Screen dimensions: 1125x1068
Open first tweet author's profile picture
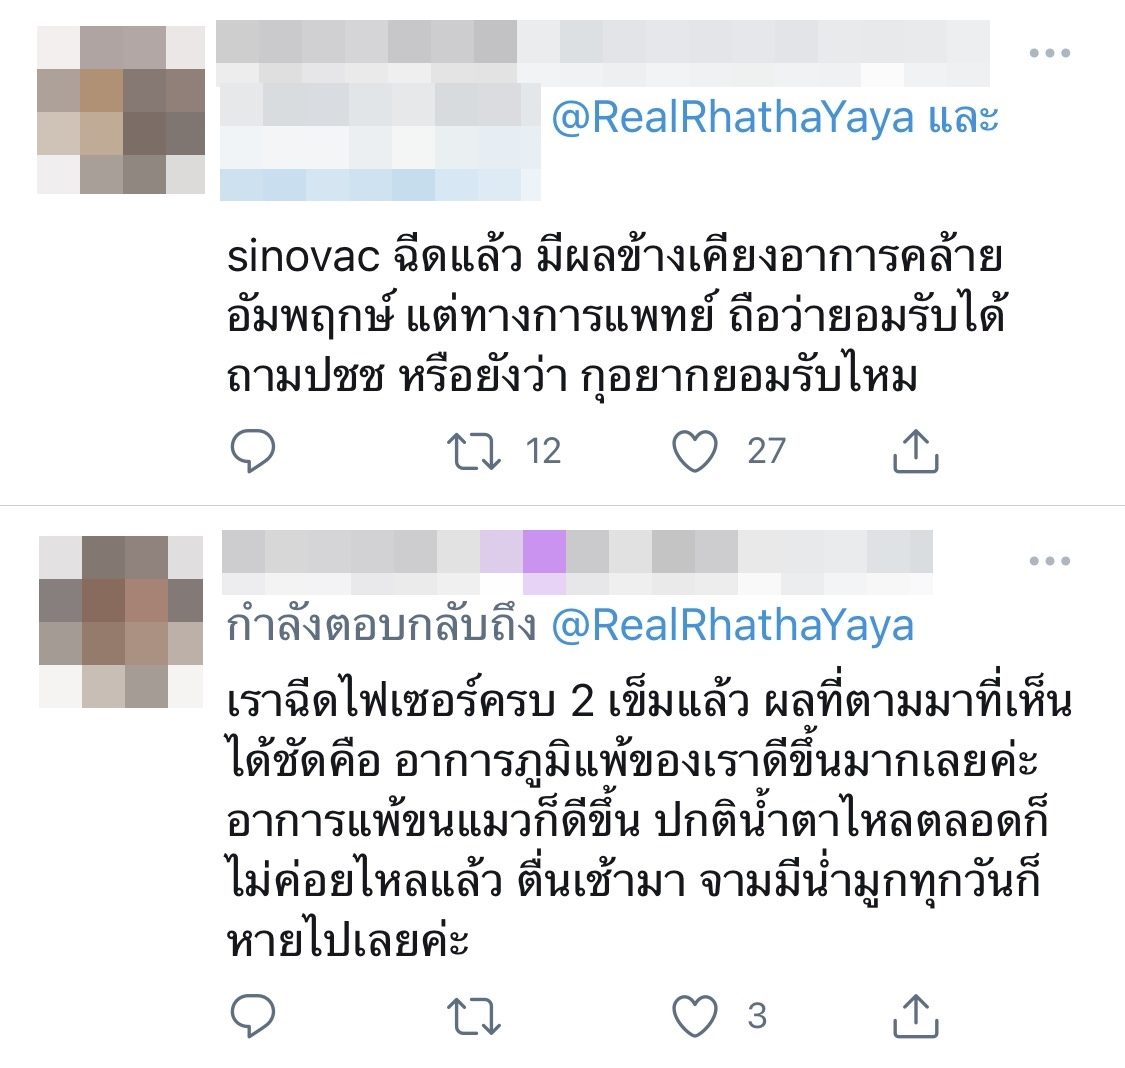pyautogui.click(x=121, y=110)
